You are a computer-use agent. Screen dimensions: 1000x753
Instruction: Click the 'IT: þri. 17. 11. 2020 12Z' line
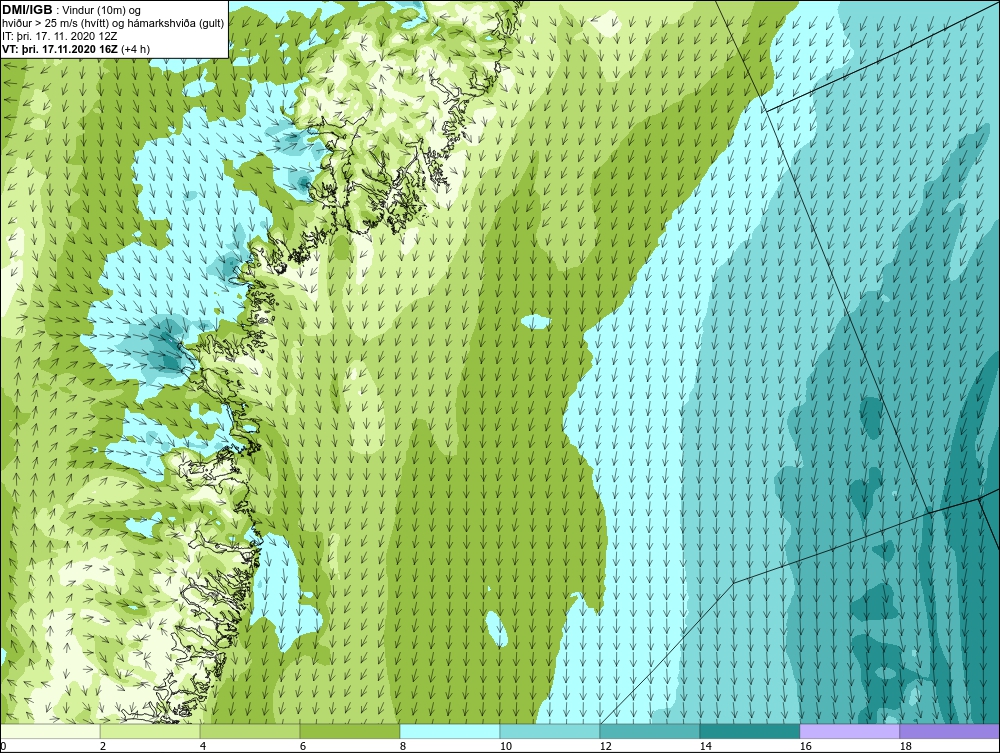pos(60,36)
